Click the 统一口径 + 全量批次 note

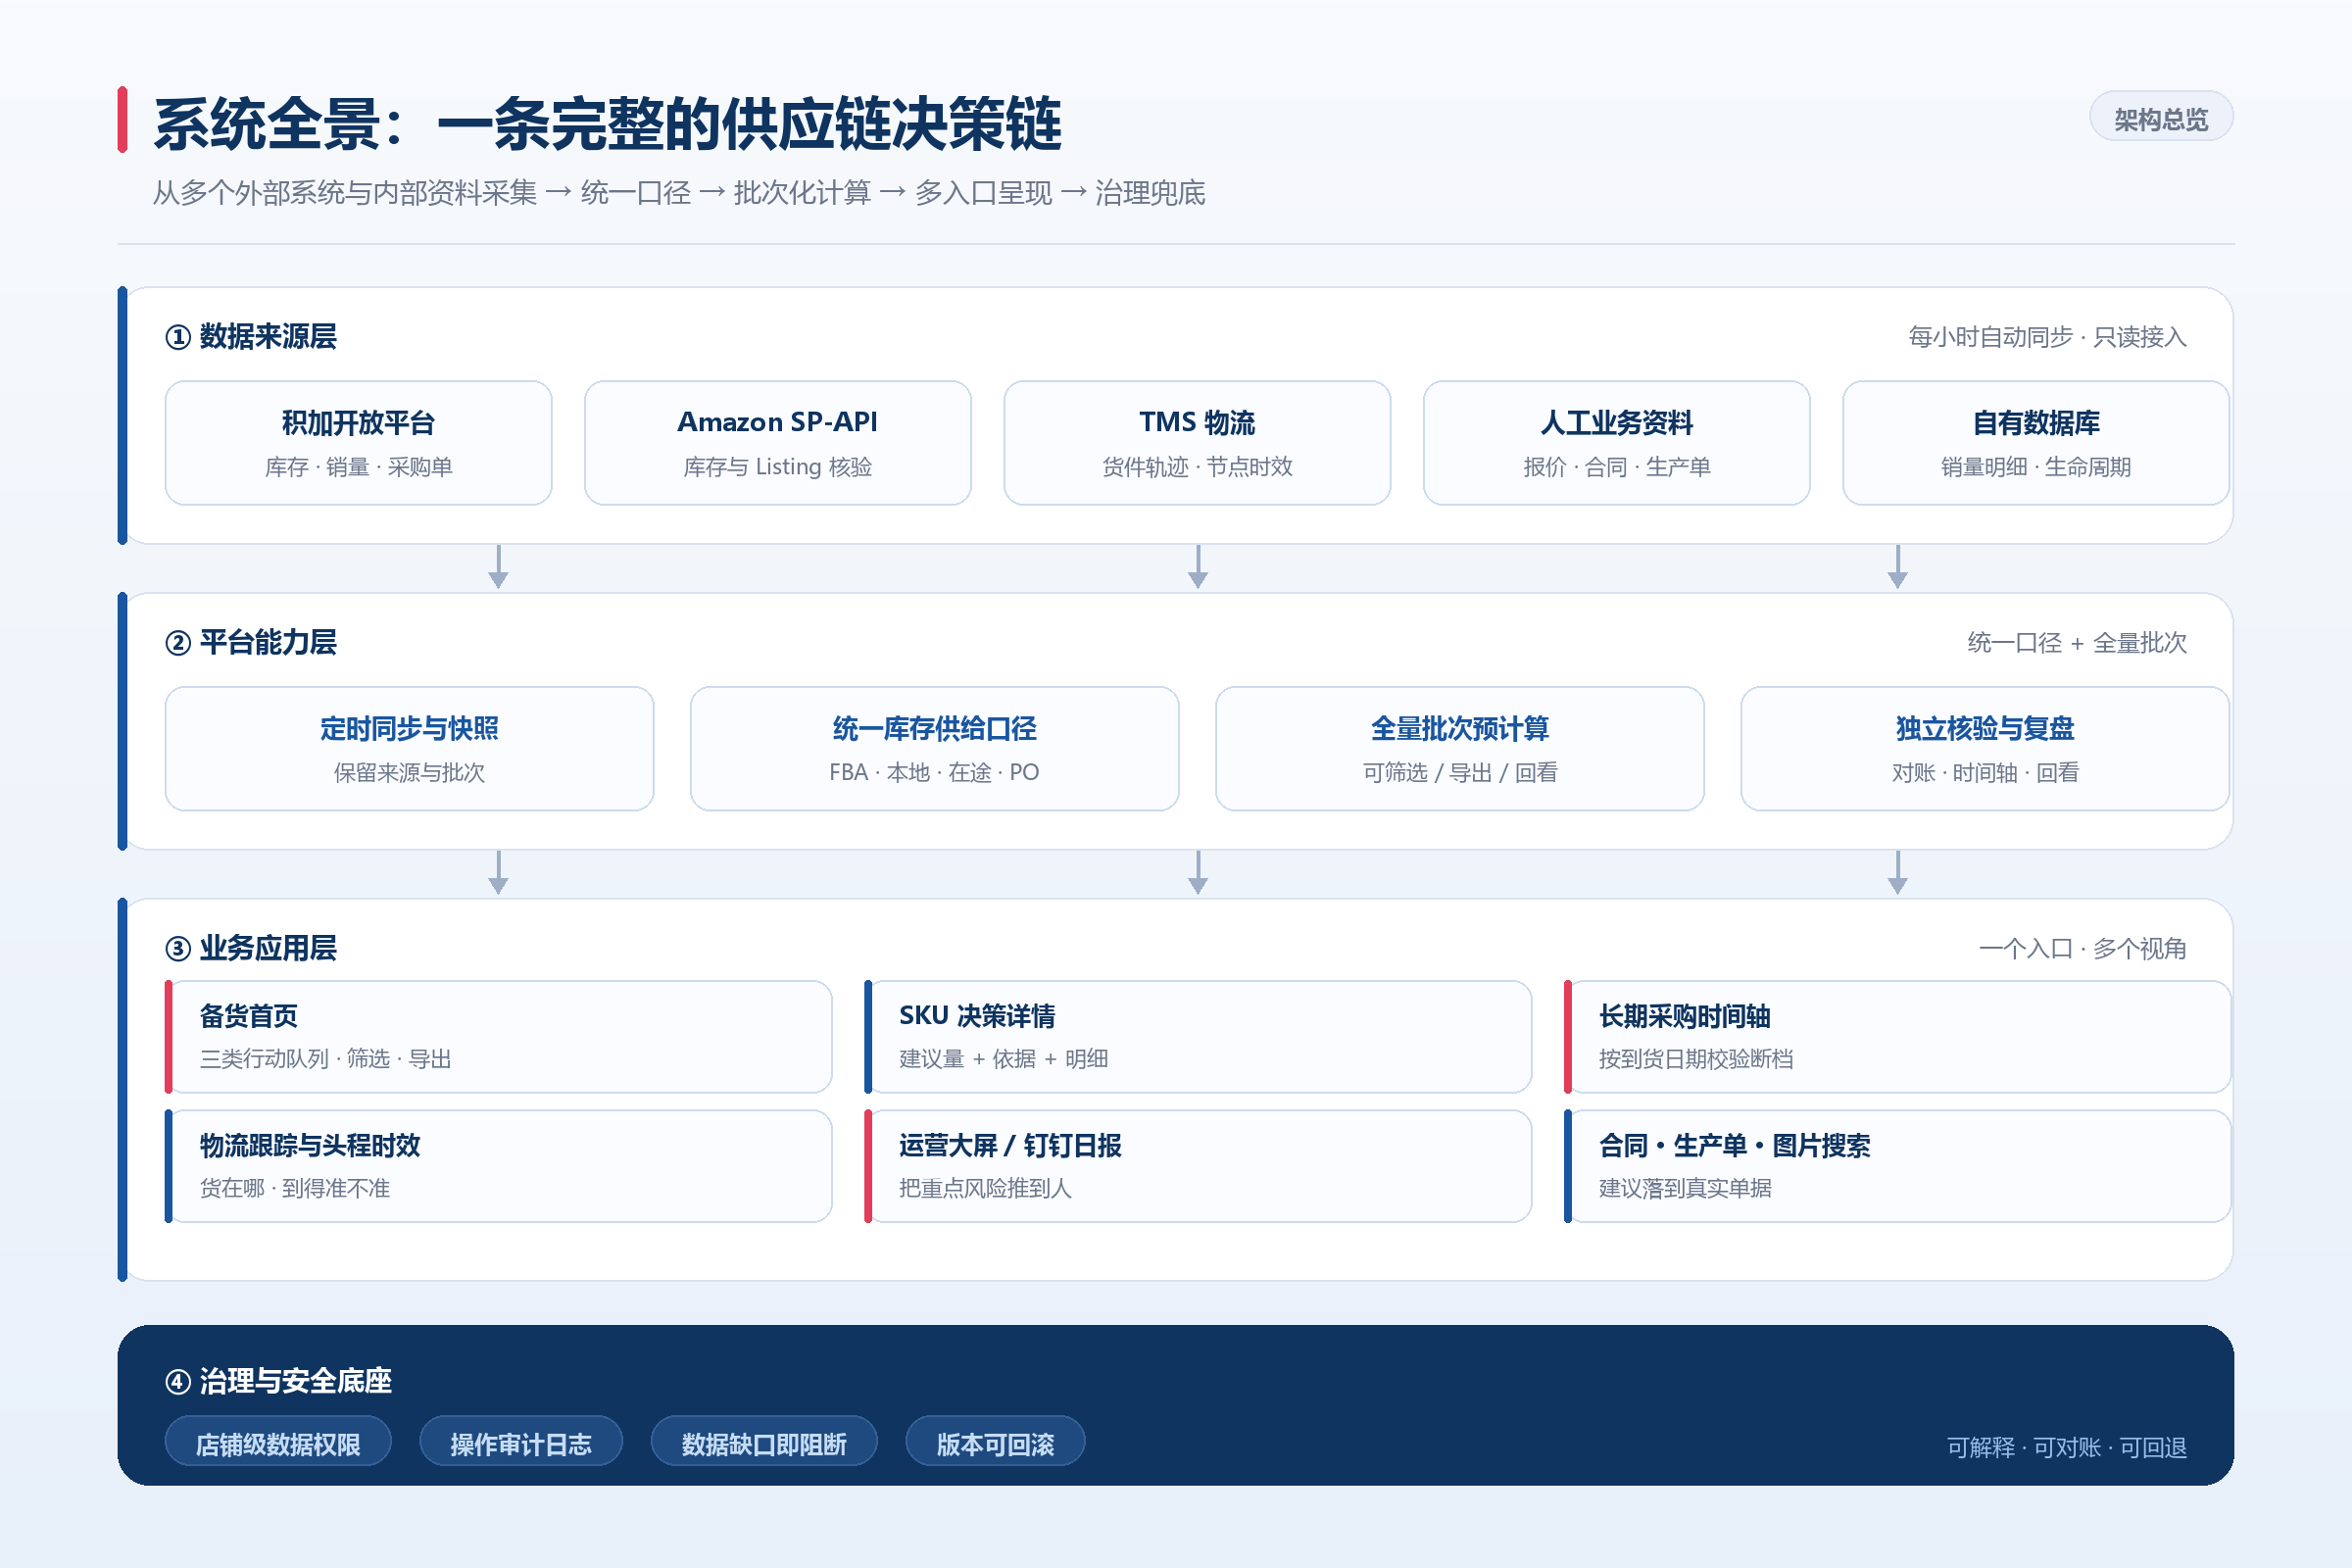[2077, 642]
